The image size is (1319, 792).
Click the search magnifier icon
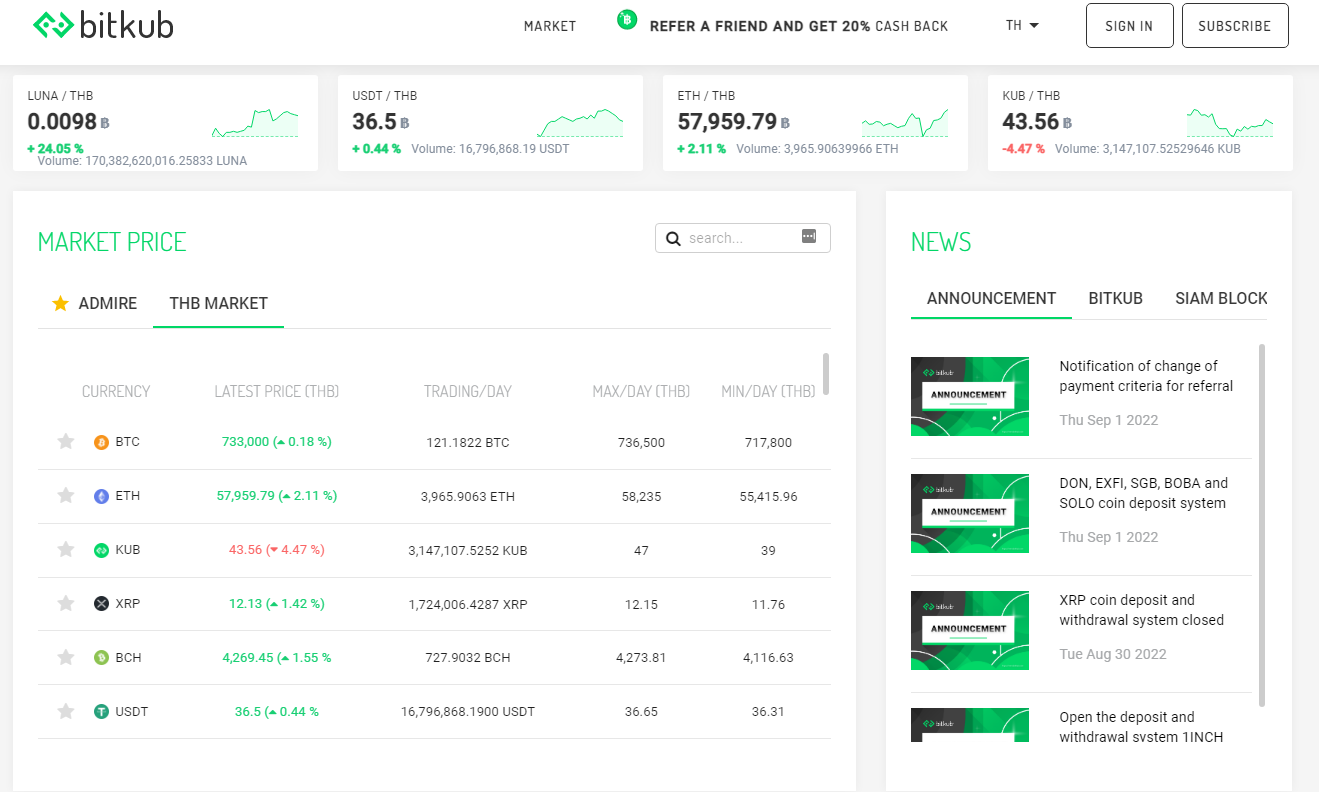click(x=673, y=238)
